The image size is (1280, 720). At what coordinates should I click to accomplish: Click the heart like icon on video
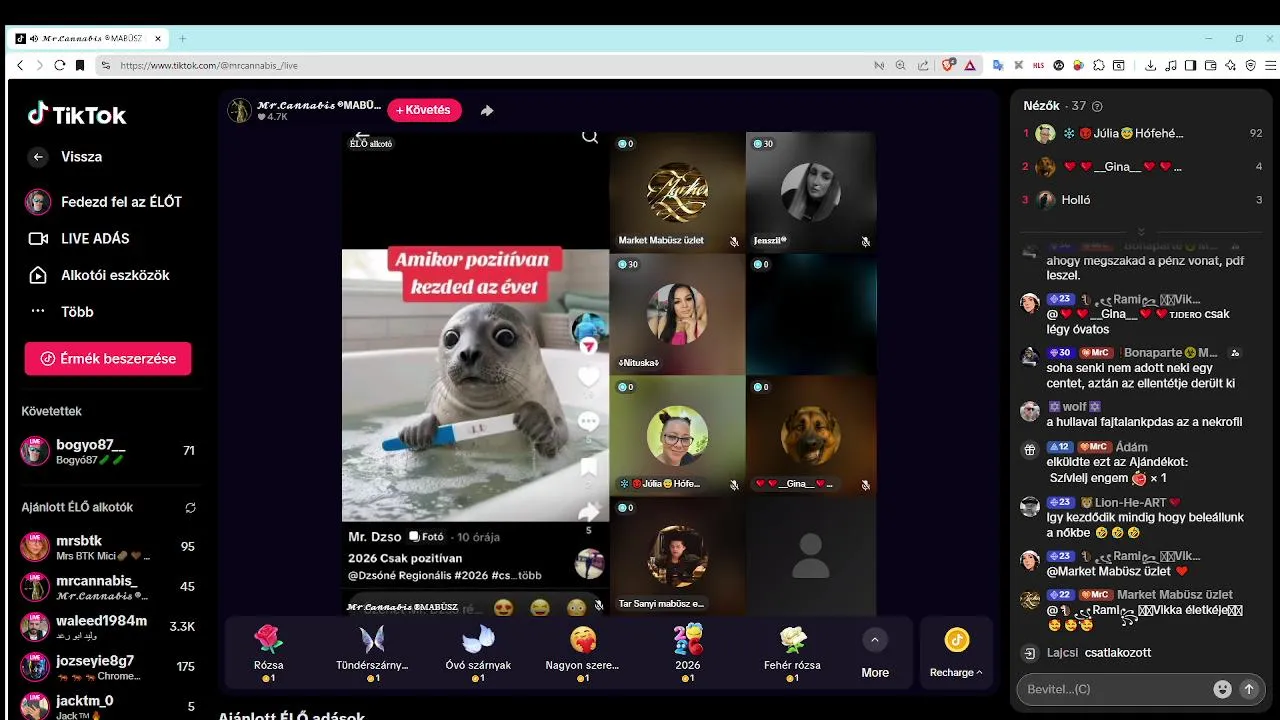(x=588, y=377)
